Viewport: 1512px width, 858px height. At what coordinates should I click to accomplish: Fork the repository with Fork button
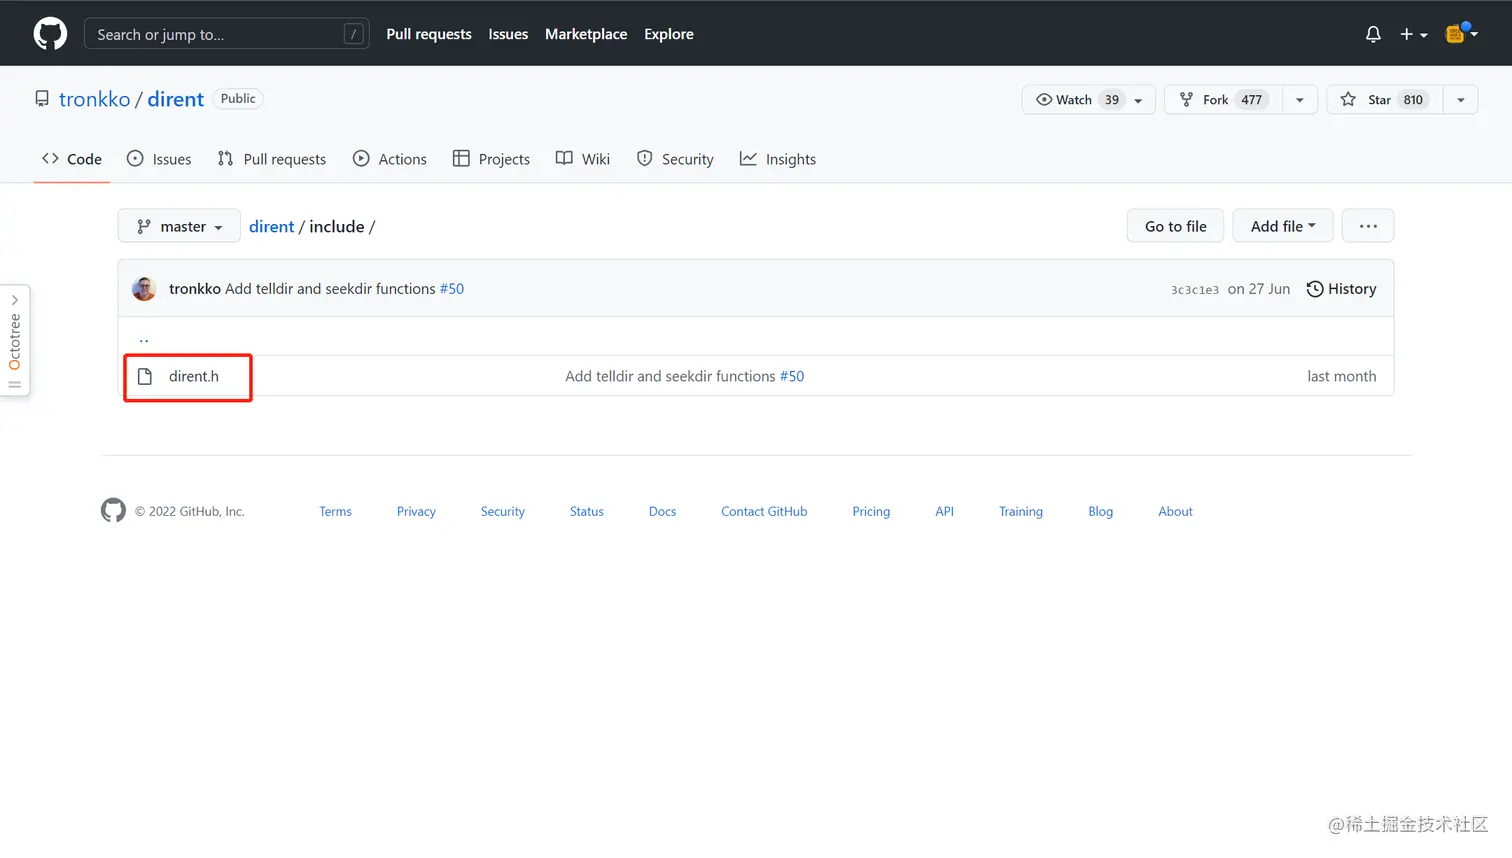coord(1223,99)
